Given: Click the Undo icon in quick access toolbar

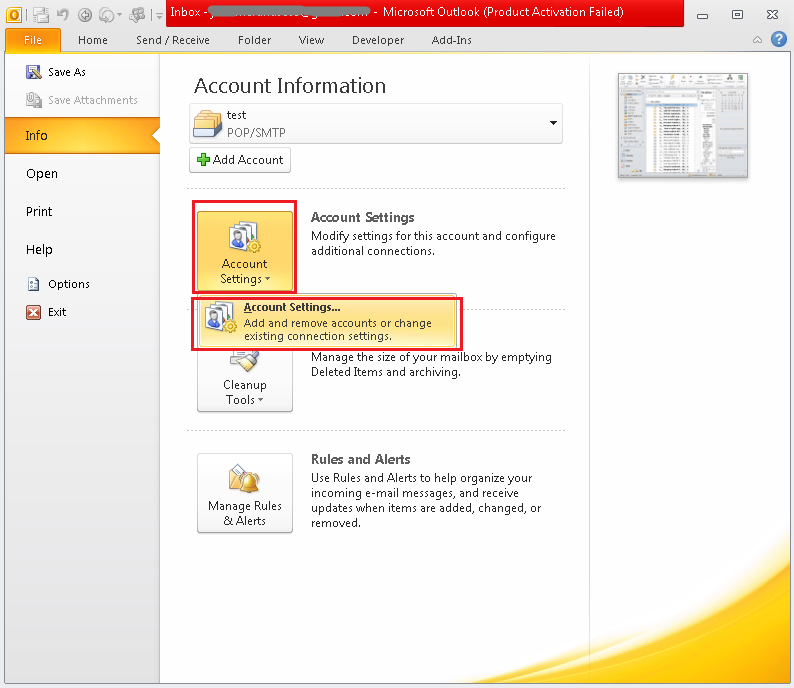Looking at the screenshot, I should [63, 15].
